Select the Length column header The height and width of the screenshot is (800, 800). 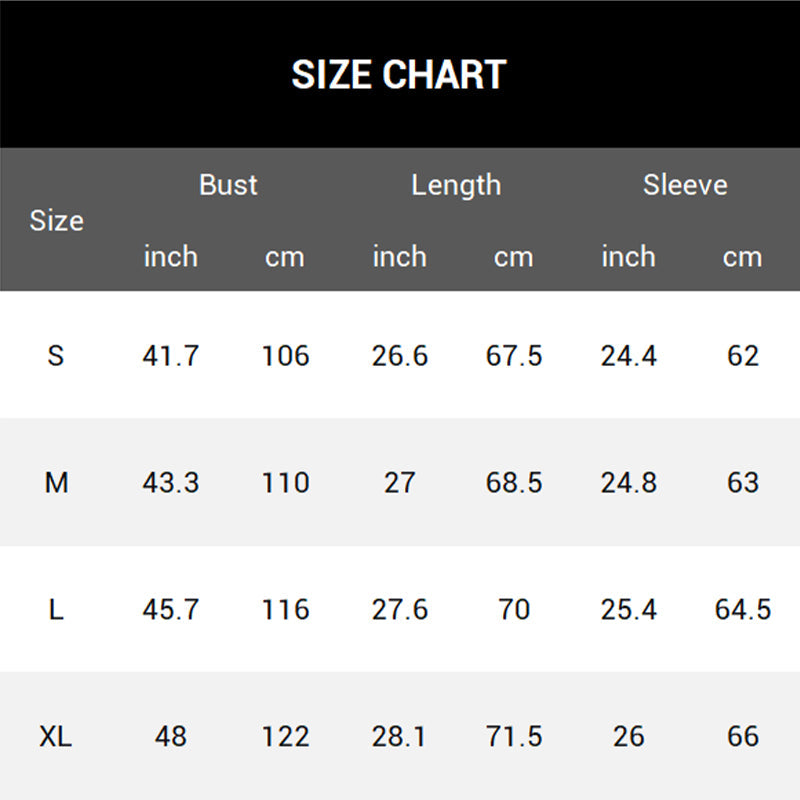click(x=456, y=185)
